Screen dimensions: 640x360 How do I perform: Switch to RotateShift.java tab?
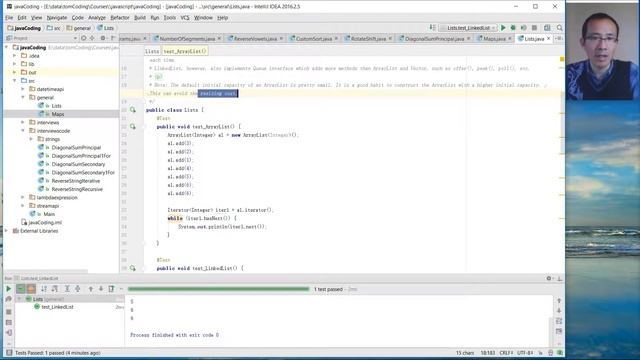(368, 38)
